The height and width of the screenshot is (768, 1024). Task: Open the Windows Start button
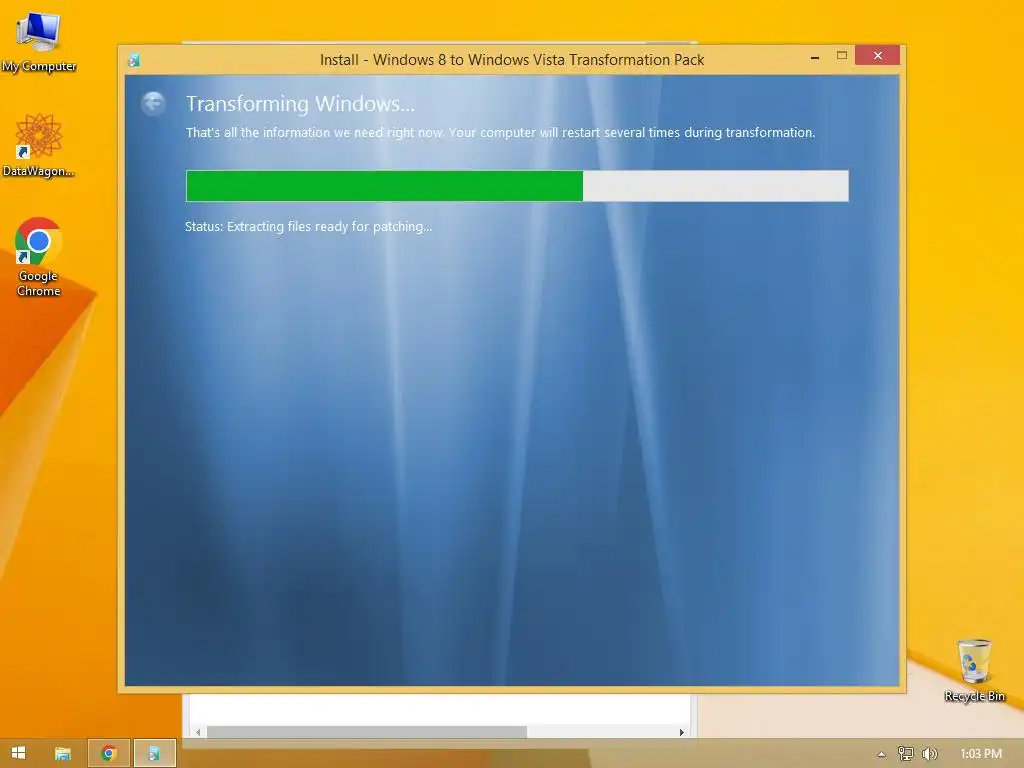[x=19, y=753]
